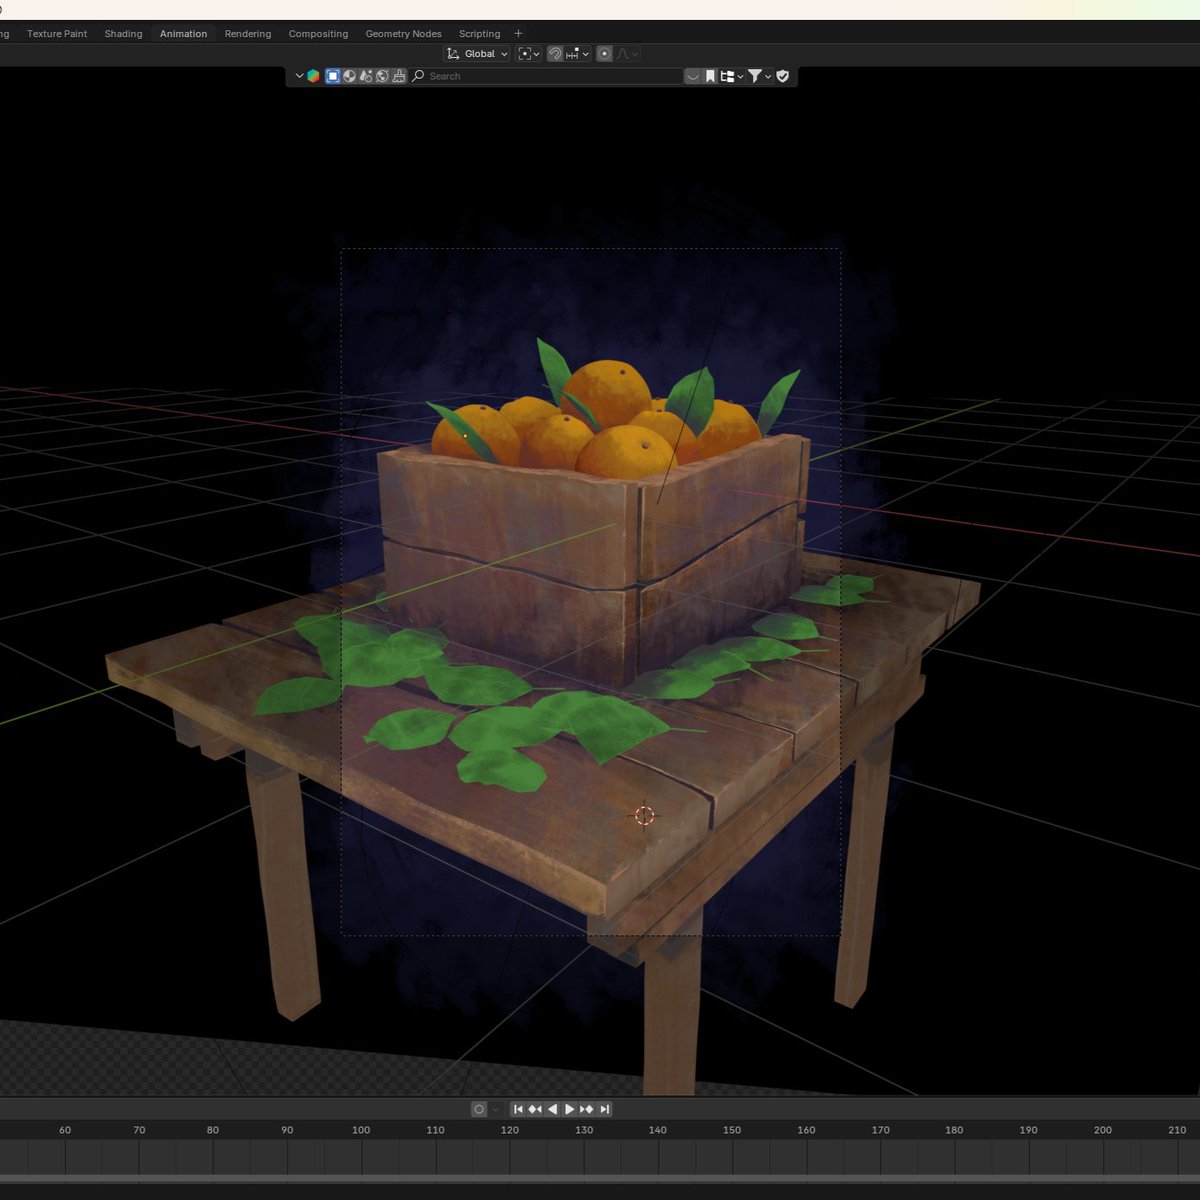Open the proportional falloff curve dropdown

click(627, 54)
